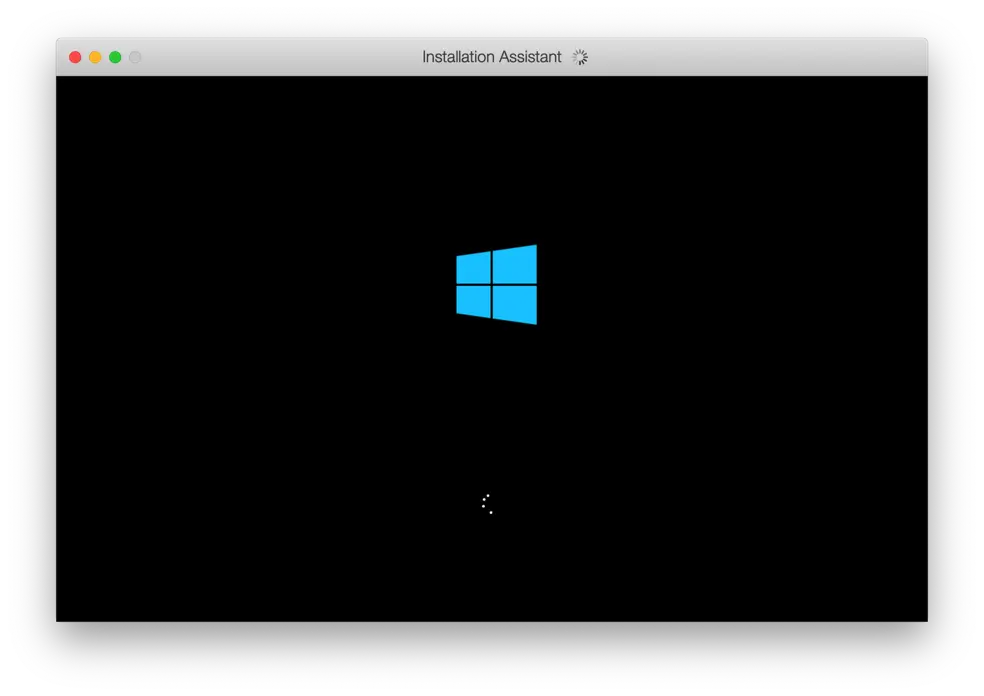This screenshot has height=696, width=984.
Task: Close the Installation Assistant window
Action: coord(75,57)
